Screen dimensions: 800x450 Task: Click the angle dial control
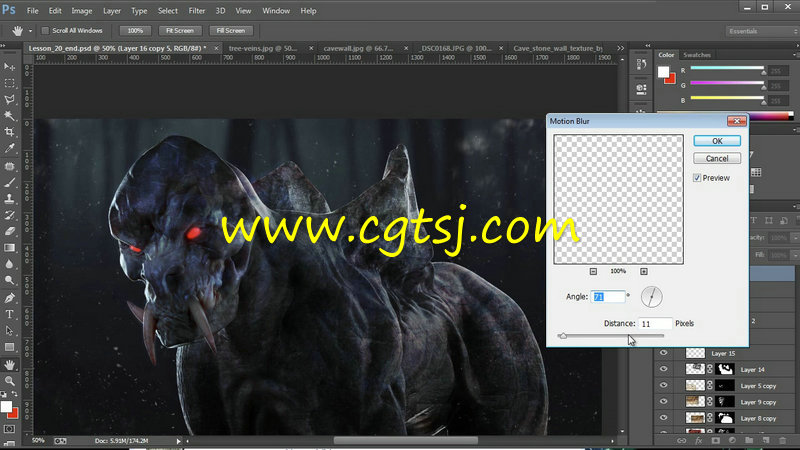[652, 296]
